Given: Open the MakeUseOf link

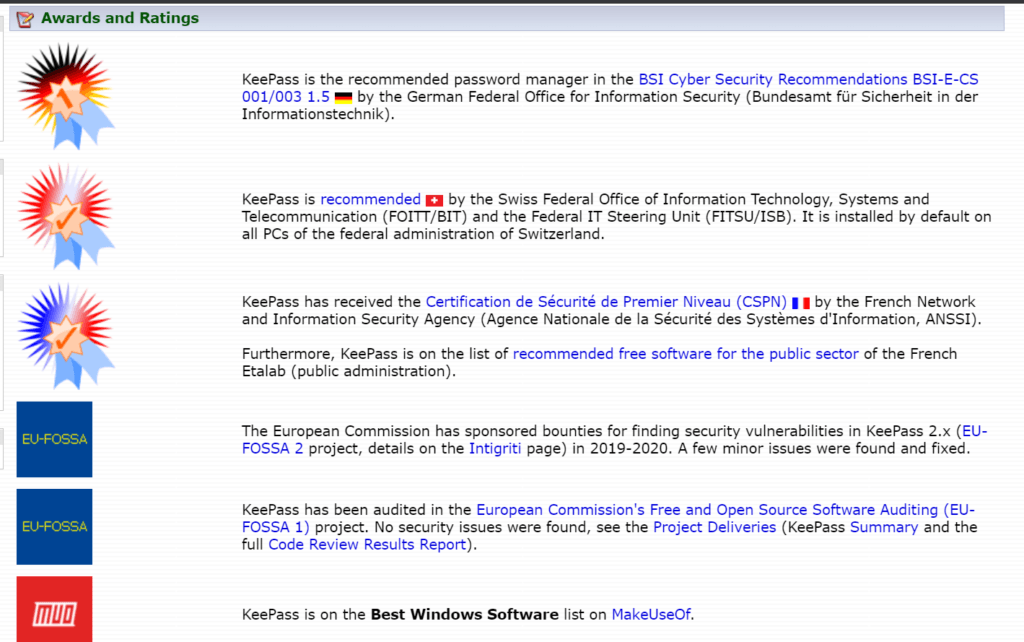Looking at the screenshot, I should (x=651, y=615).
